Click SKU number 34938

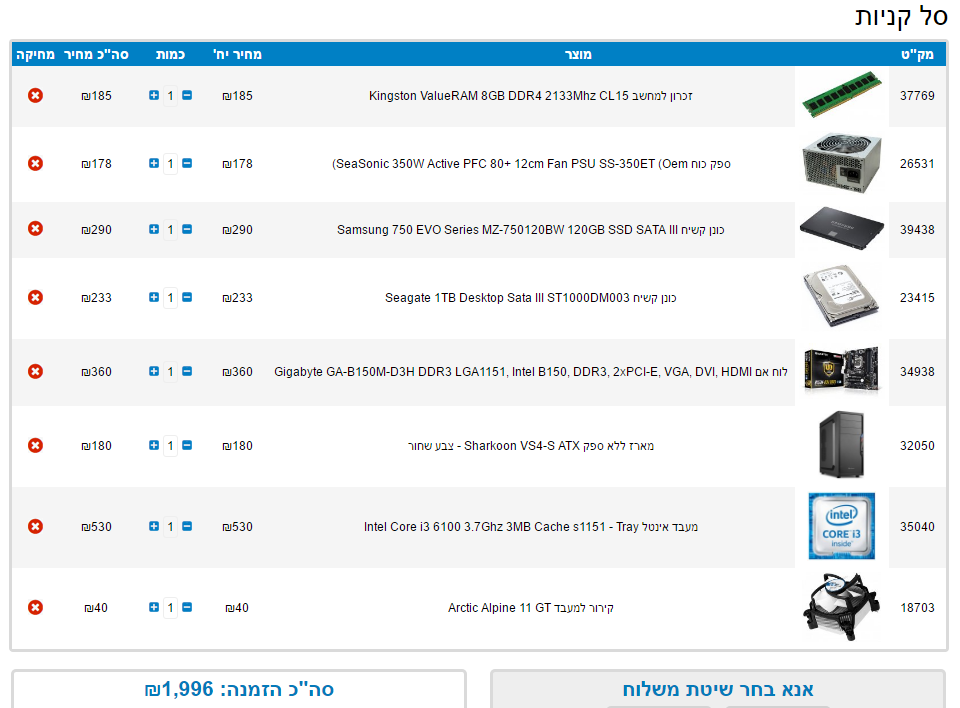click(917, 372)
